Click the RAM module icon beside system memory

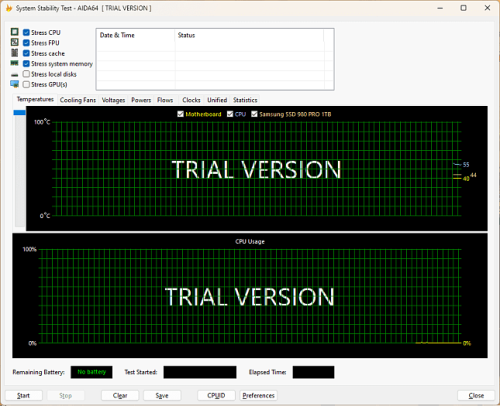coord(14,63)
